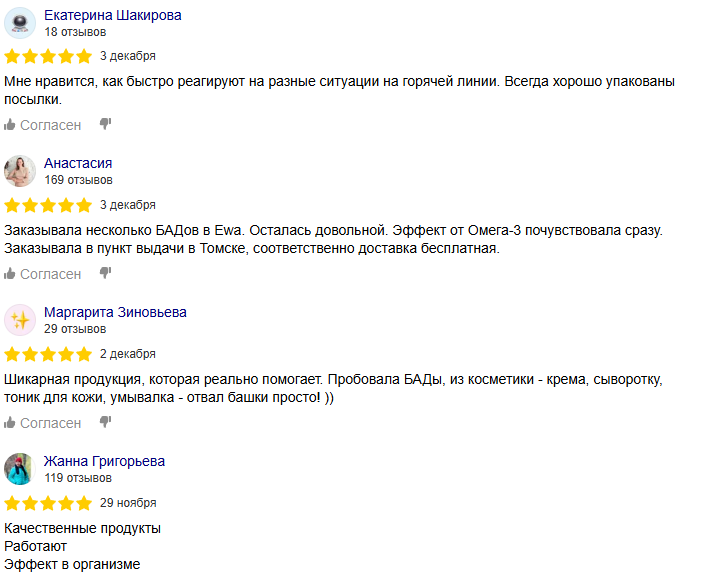Screen dimensions: 703x582
Task: Open profile link Екатерина Шакирова
Action: (112, 15)
